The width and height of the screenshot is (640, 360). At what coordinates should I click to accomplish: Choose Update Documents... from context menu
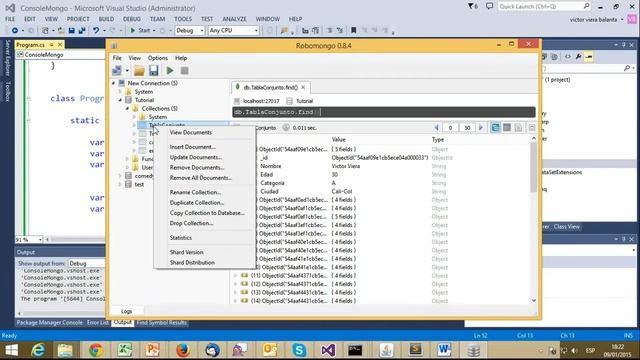[196, 157]
